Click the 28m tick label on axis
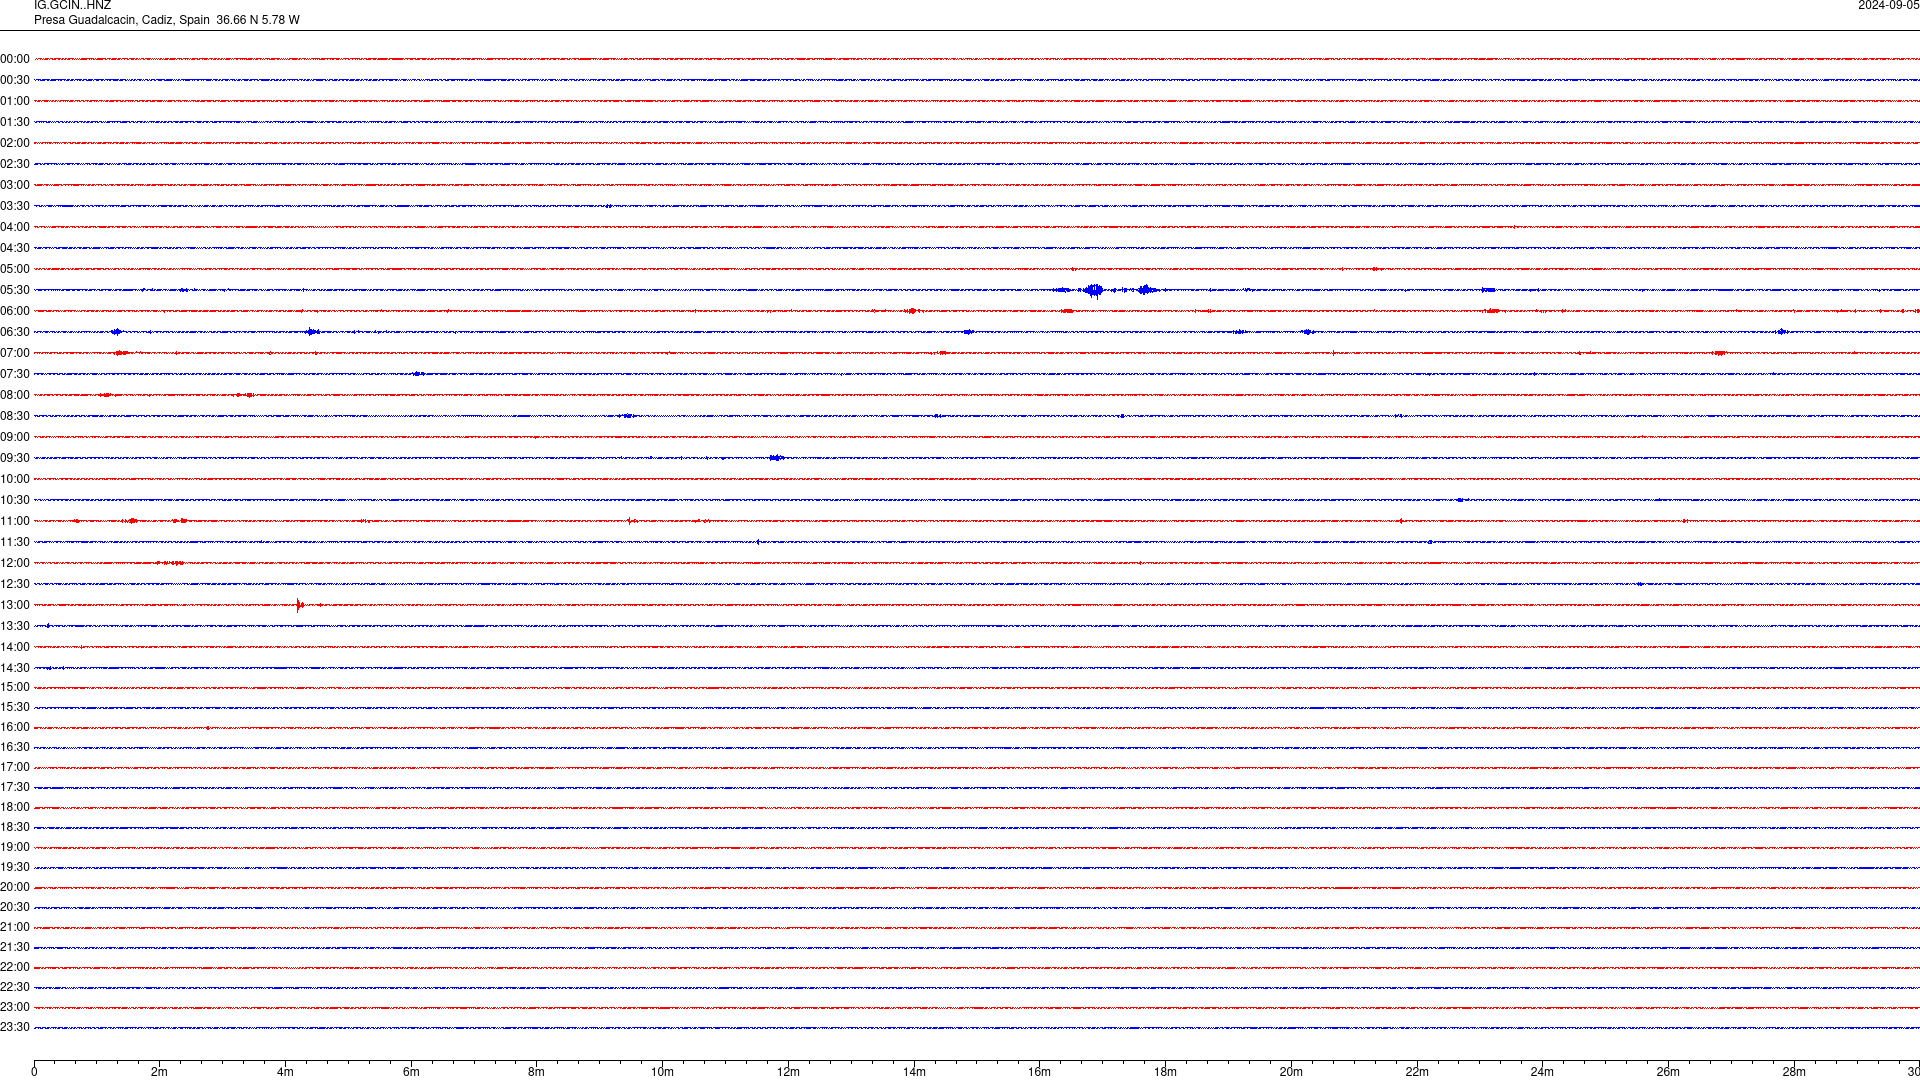The height and width of the screenshot is (1080, 1920). [x=1794, y=1072]
